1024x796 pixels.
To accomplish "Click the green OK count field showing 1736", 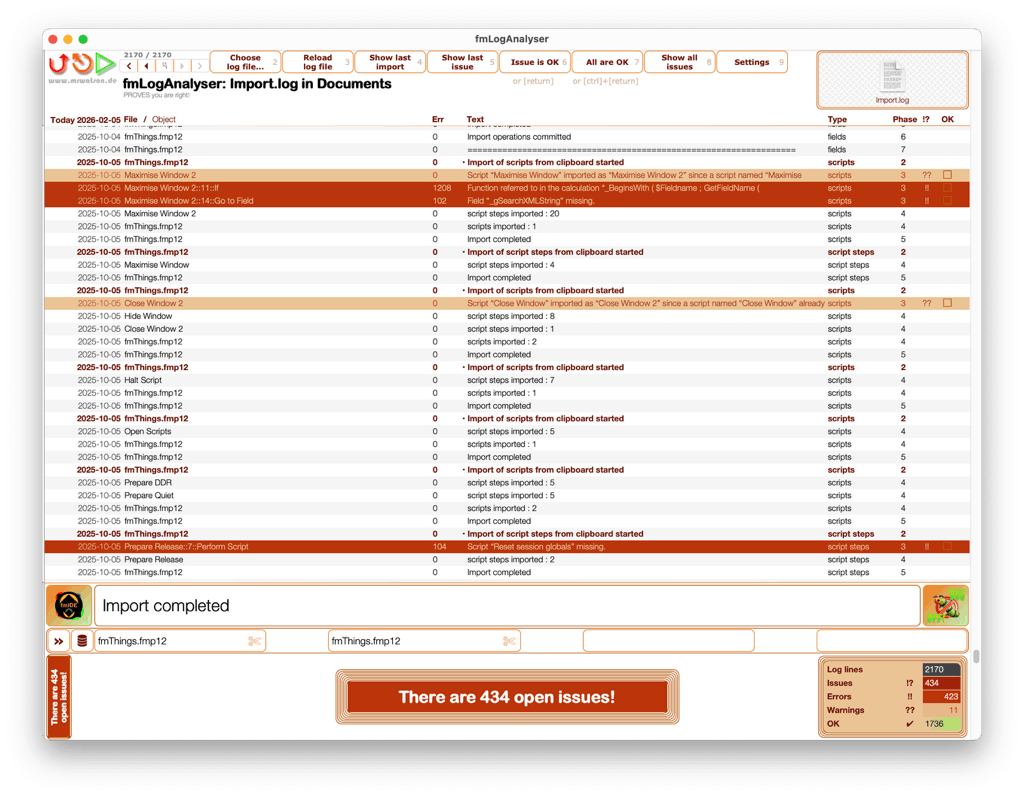I will point(941,723).
